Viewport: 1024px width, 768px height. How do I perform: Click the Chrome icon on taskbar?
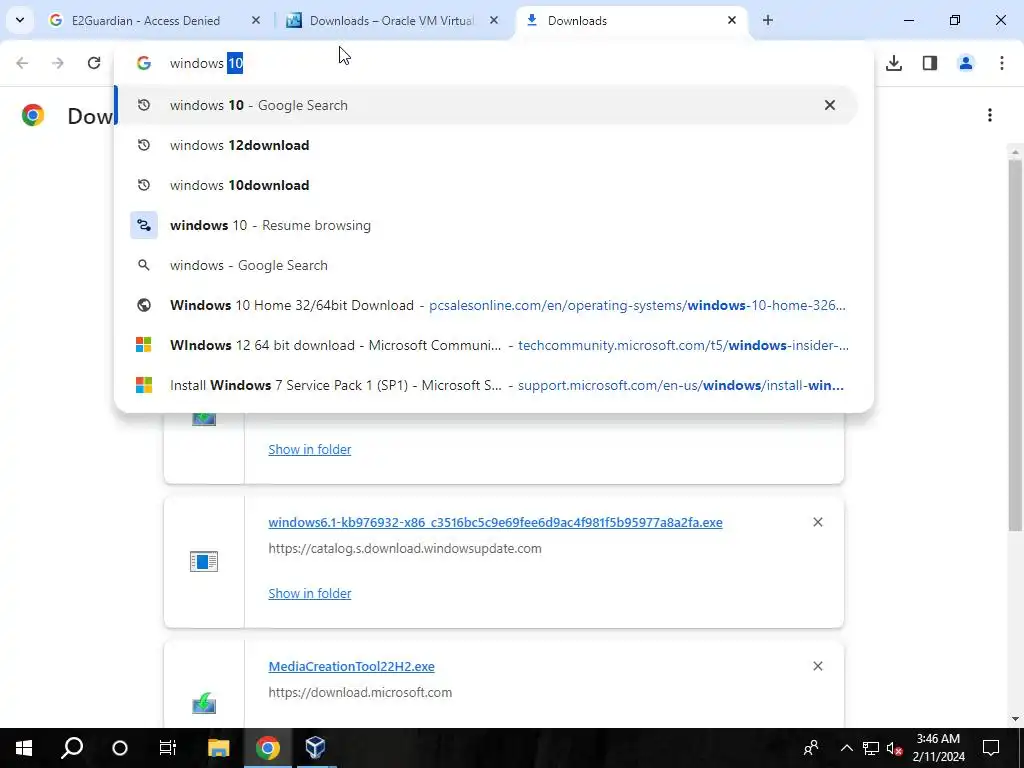click(267, 748)
